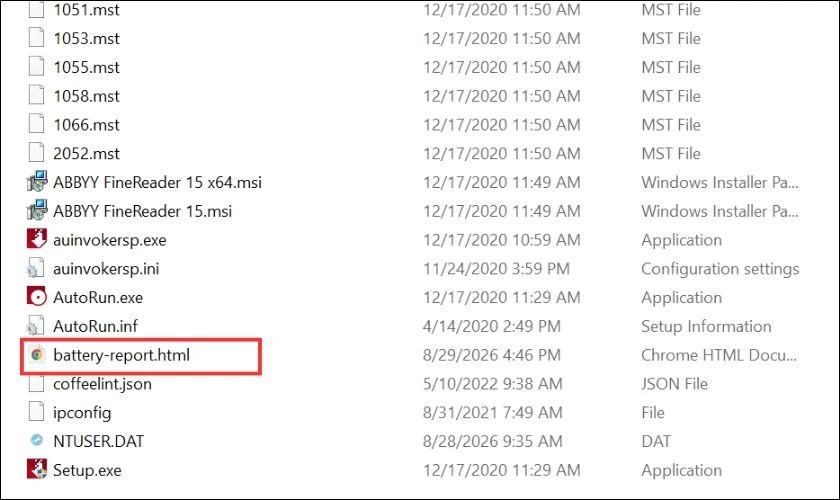
Task: Select the NTUSER.DAT blue icon
Action: click(37, 441)
